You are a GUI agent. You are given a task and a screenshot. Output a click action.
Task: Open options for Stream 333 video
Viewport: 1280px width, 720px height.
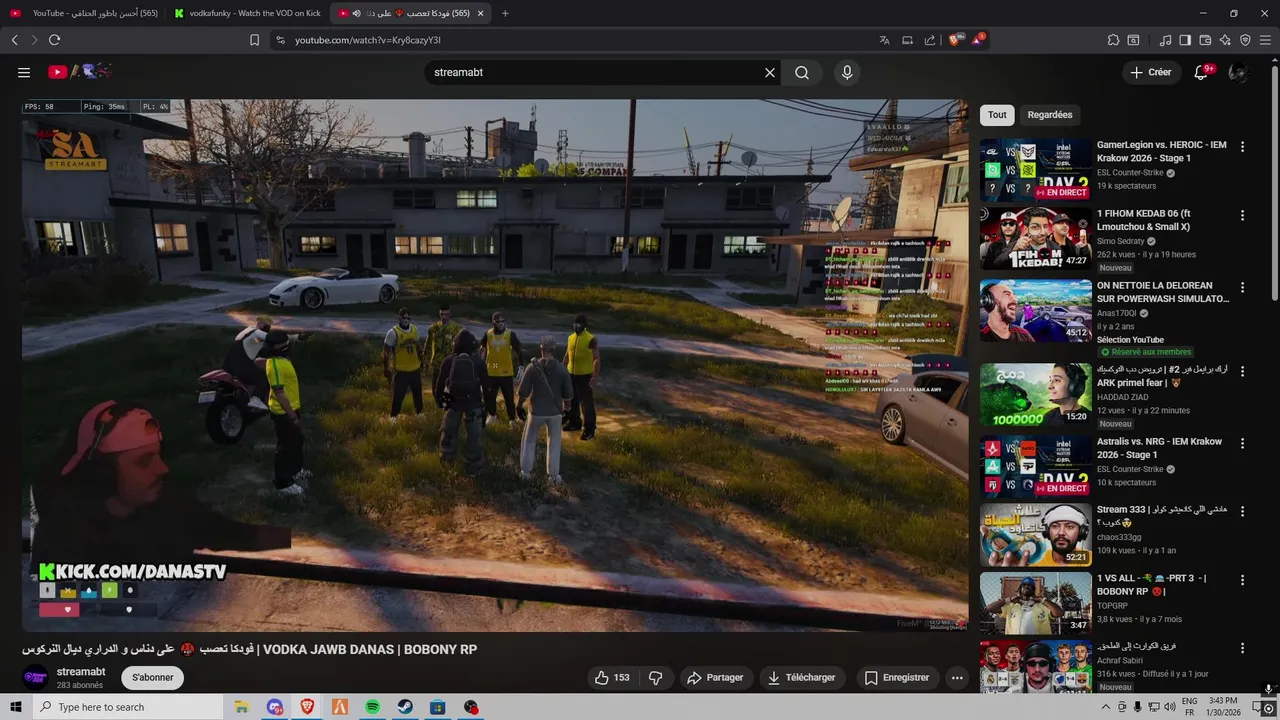point(1243,511)
